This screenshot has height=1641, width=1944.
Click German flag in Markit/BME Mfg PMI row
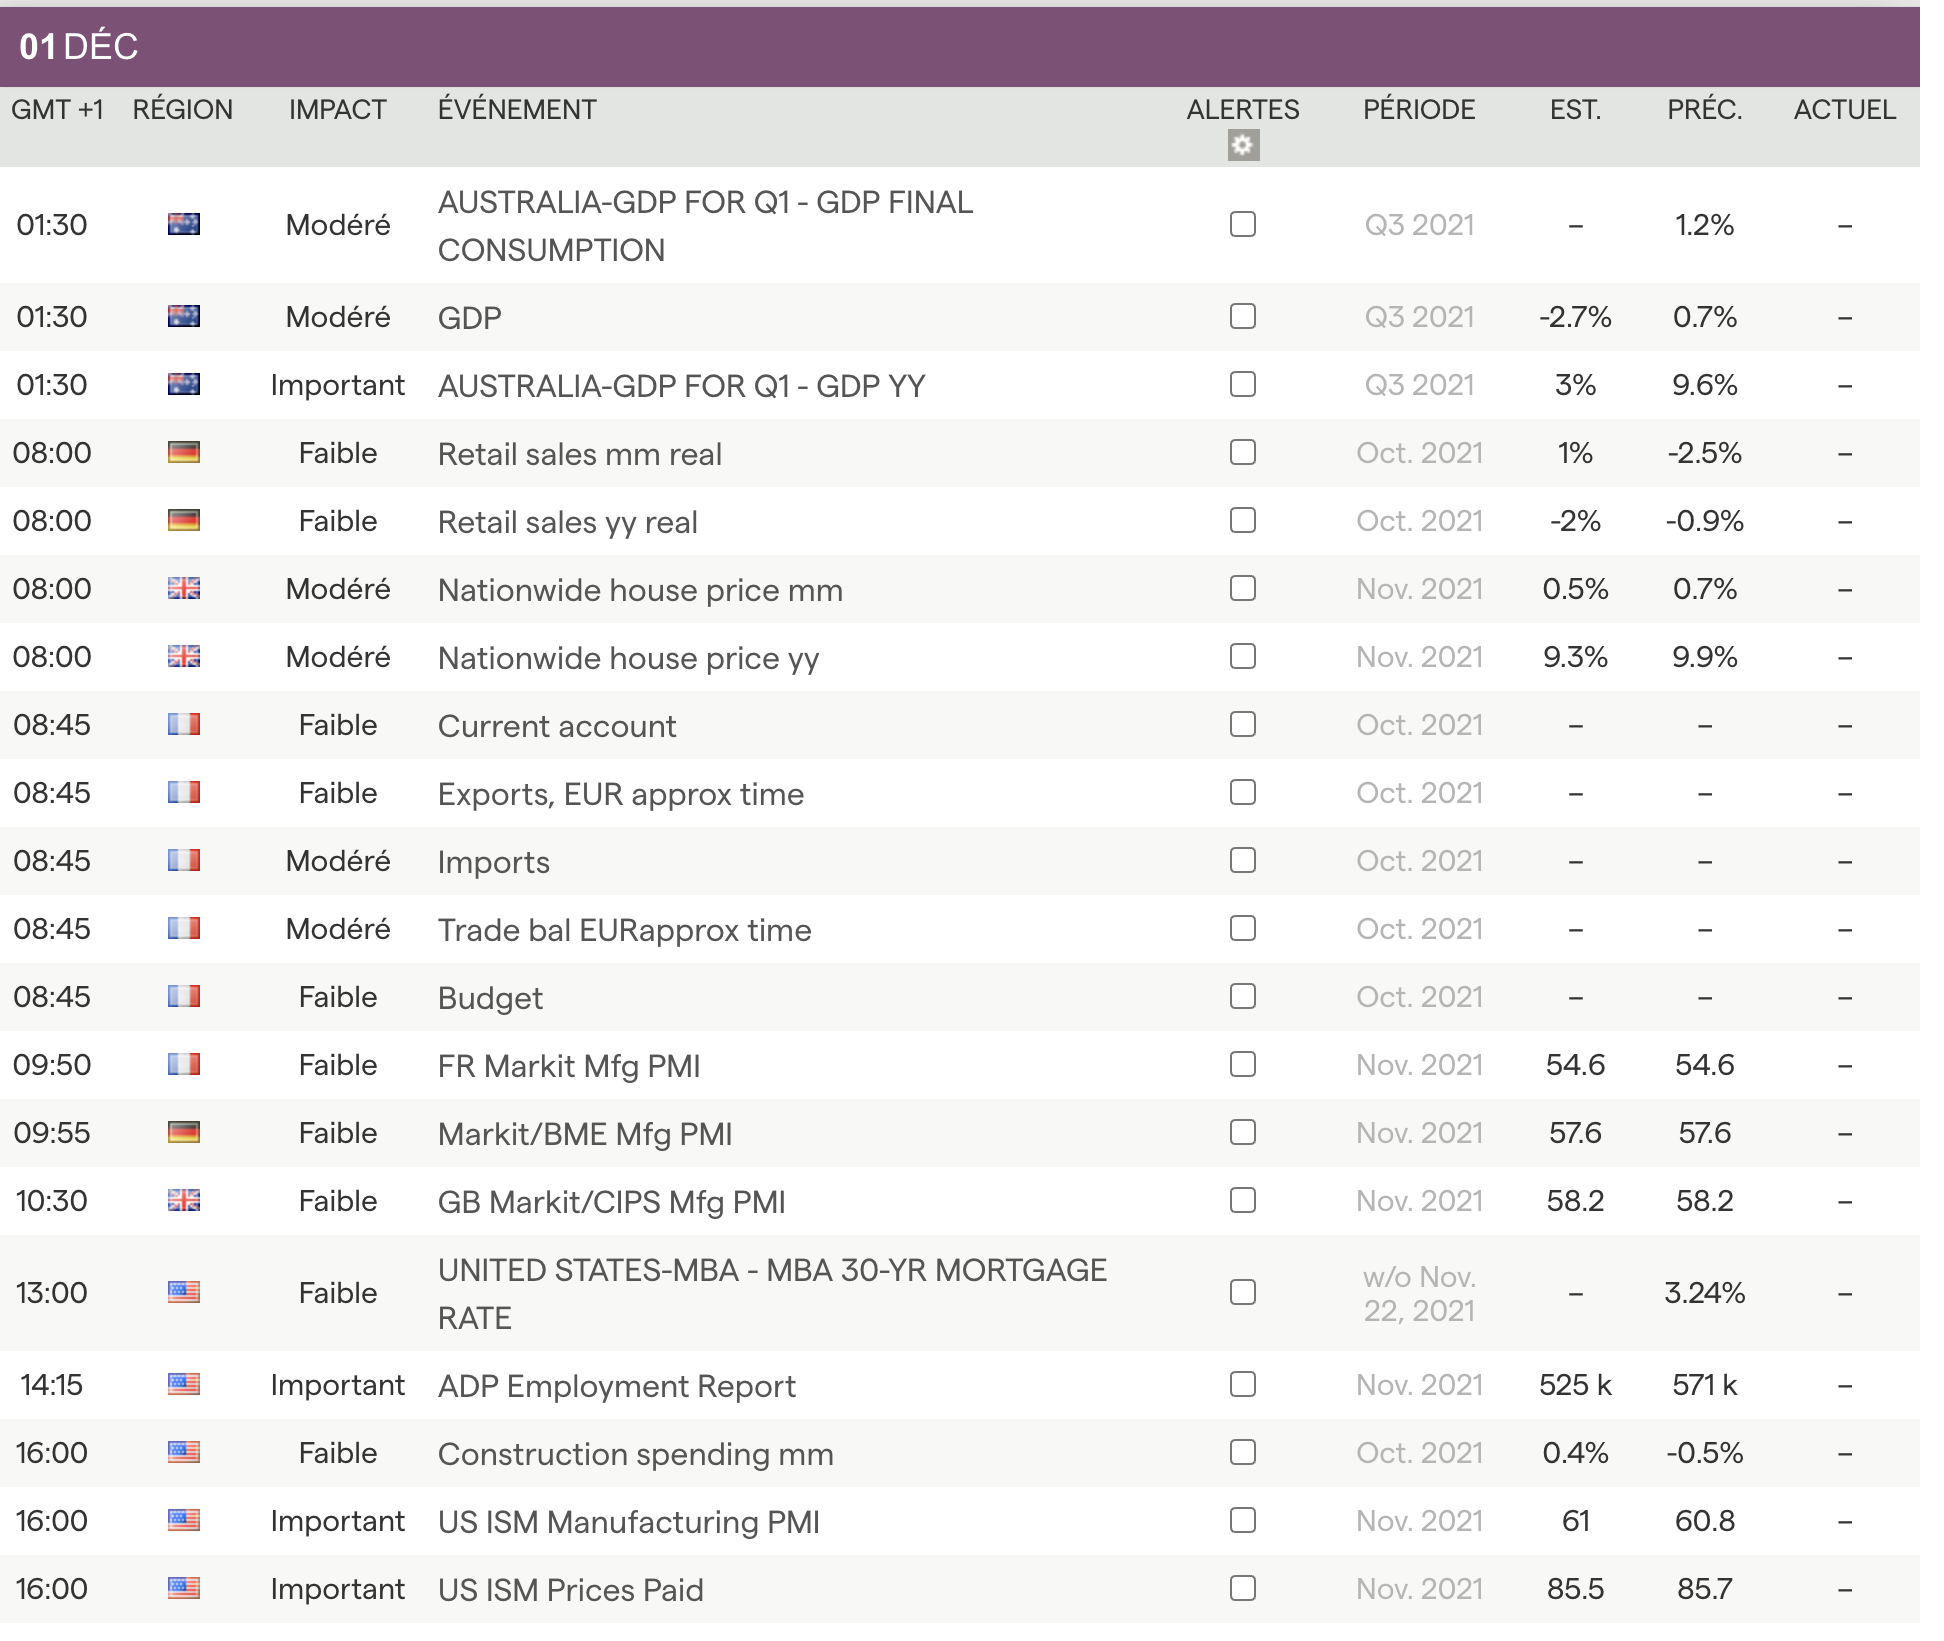[x=184, y=1133]
